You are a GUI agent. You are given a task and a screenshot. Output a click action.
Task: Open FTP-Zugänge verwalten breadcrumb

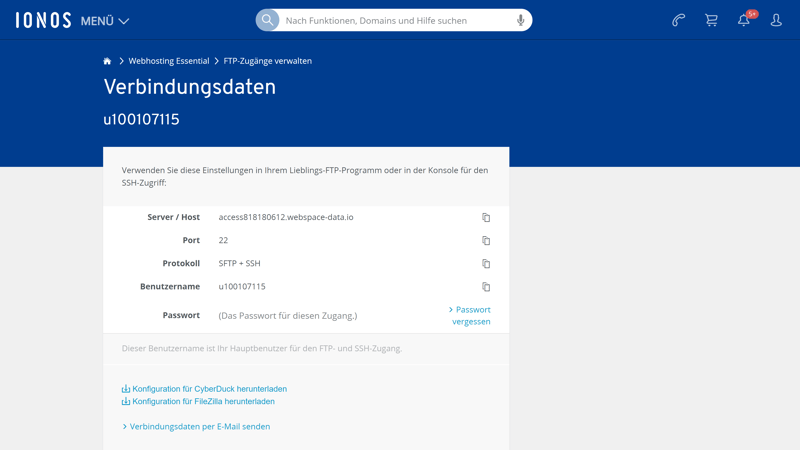[x=267, y=61]
